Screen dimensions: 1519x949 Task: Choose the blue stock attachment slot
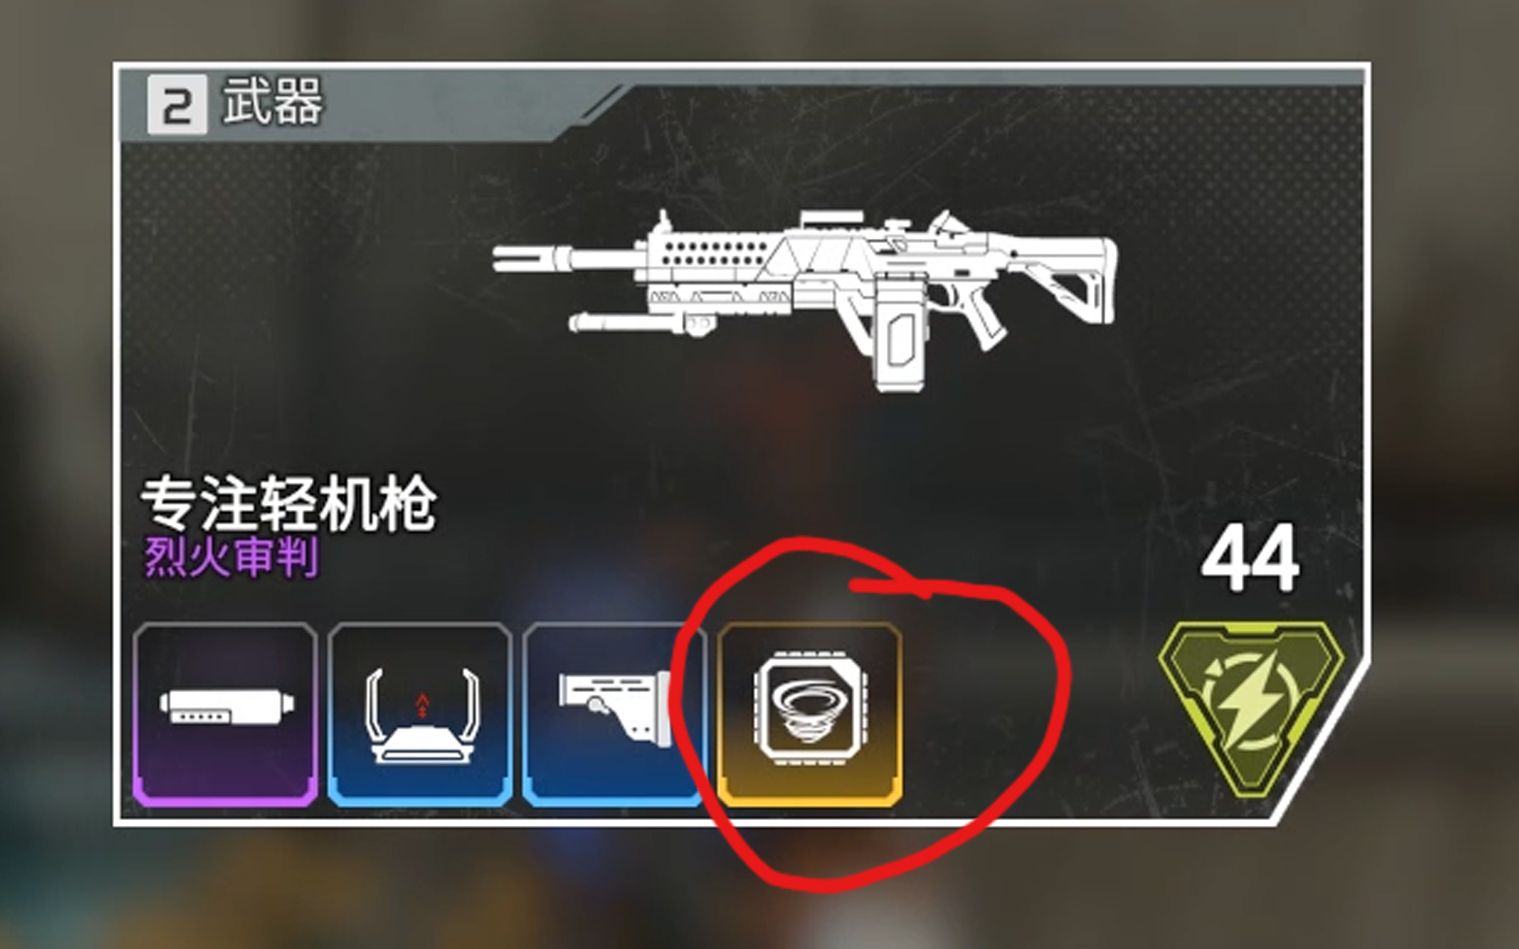click(613, 714)
